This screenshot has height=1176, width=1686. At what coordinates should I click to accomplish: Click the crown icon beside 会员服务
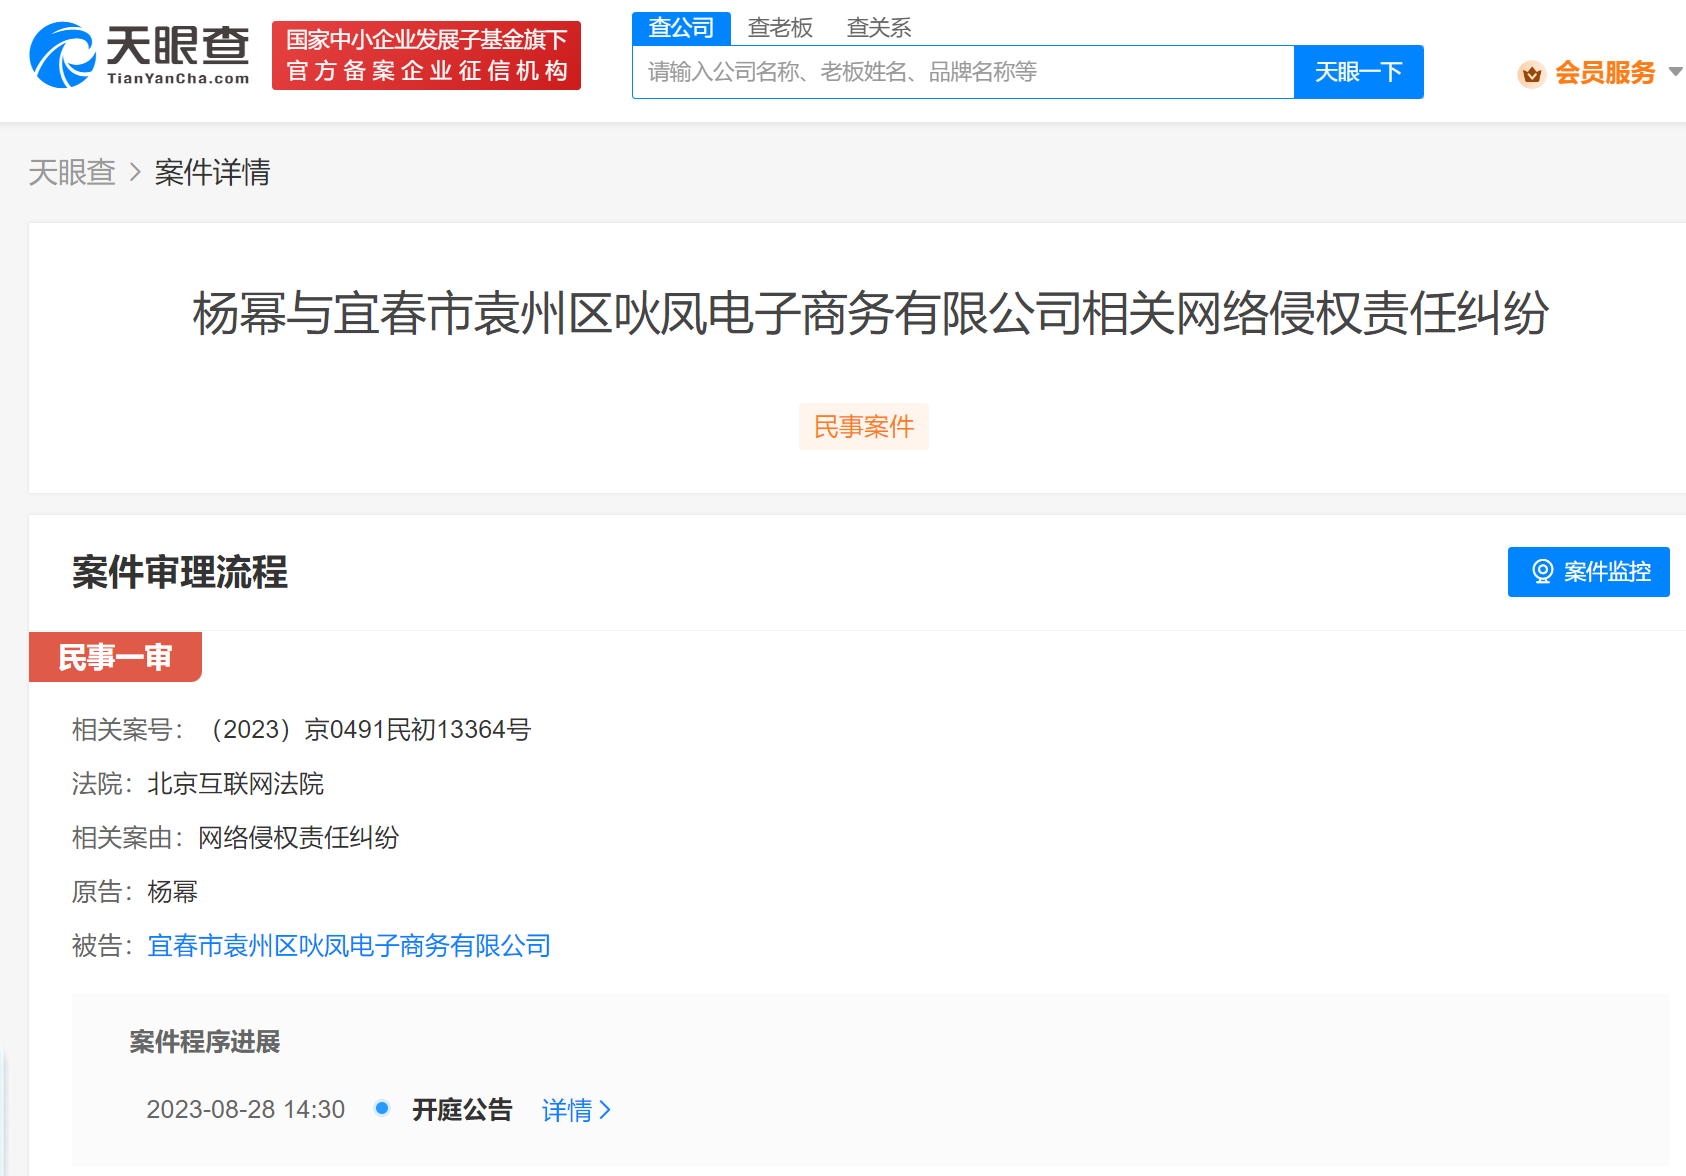(x=1530, y=73)
